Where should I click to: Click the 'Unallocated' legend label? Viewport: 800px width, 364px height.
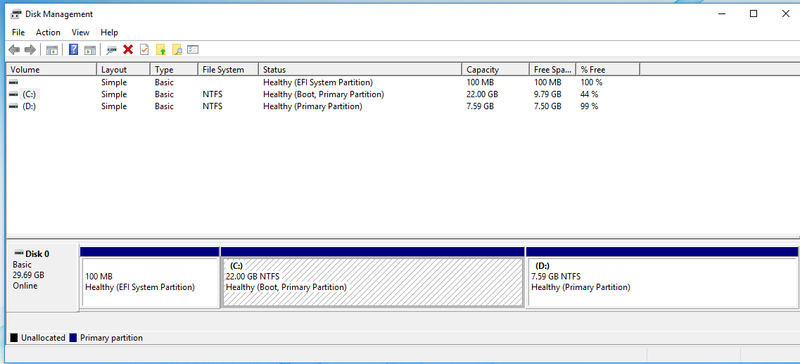(43, 338)
